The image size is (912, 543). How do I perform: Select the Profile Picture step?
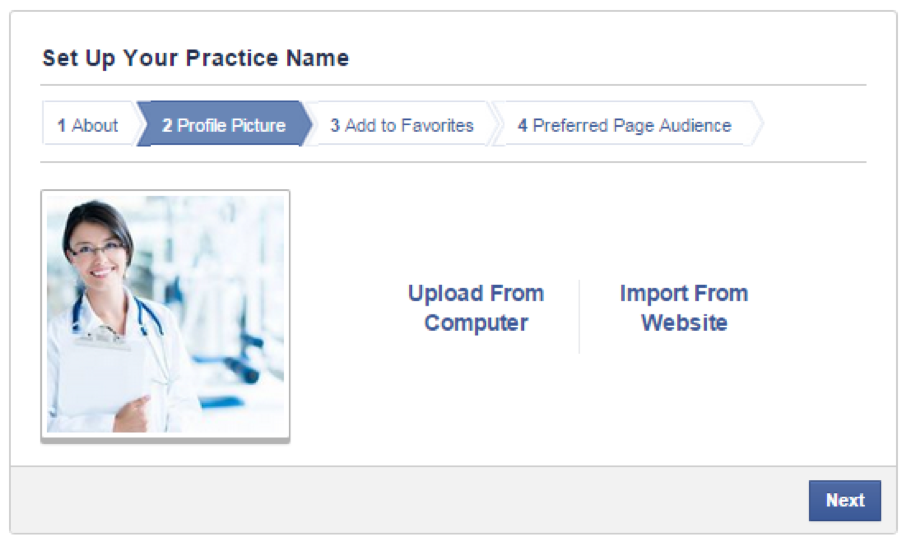(x=224, y=124)
